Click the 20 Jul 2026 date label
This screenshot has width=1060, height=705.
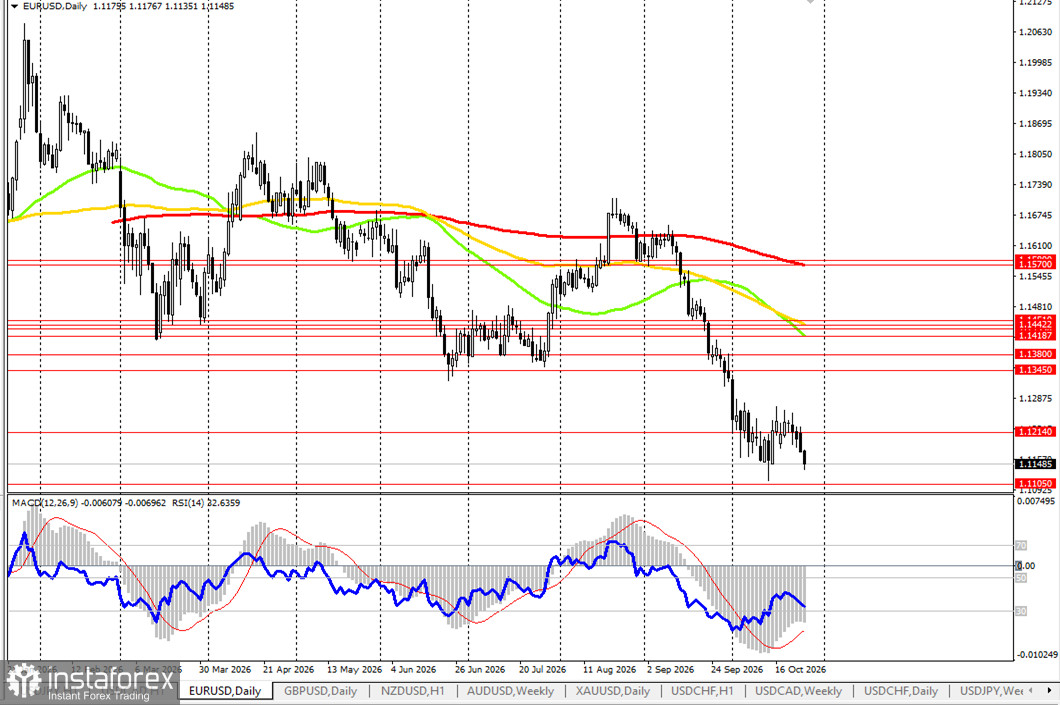coord(542,669)
